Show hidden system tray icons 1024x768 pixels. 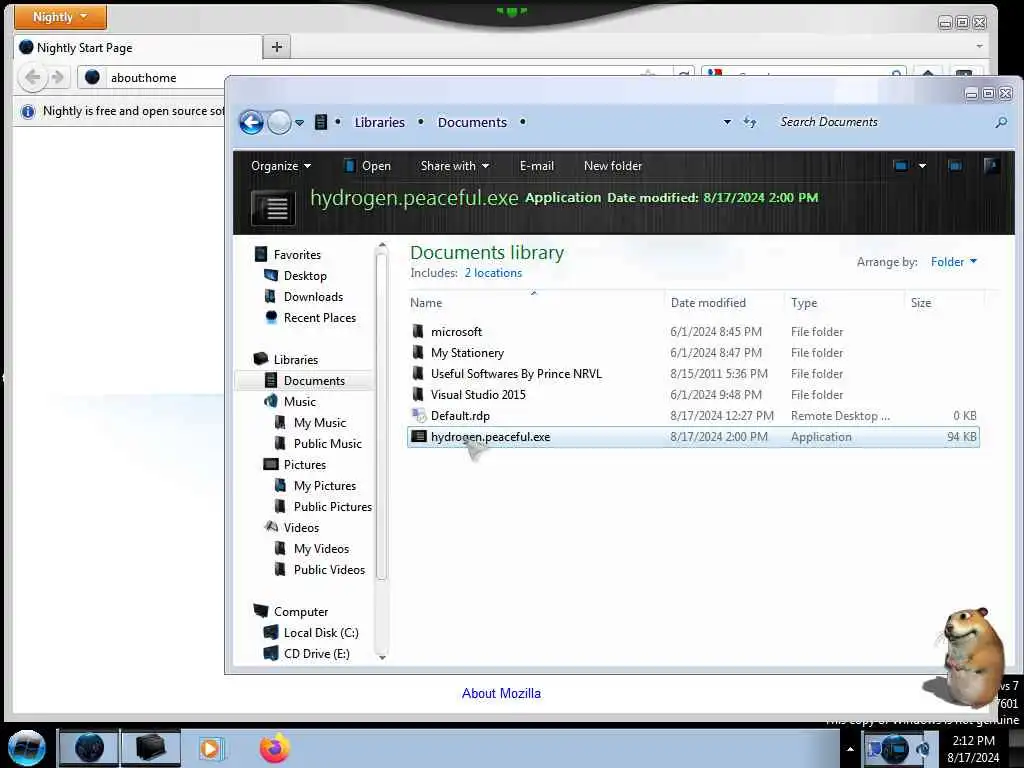850,749
